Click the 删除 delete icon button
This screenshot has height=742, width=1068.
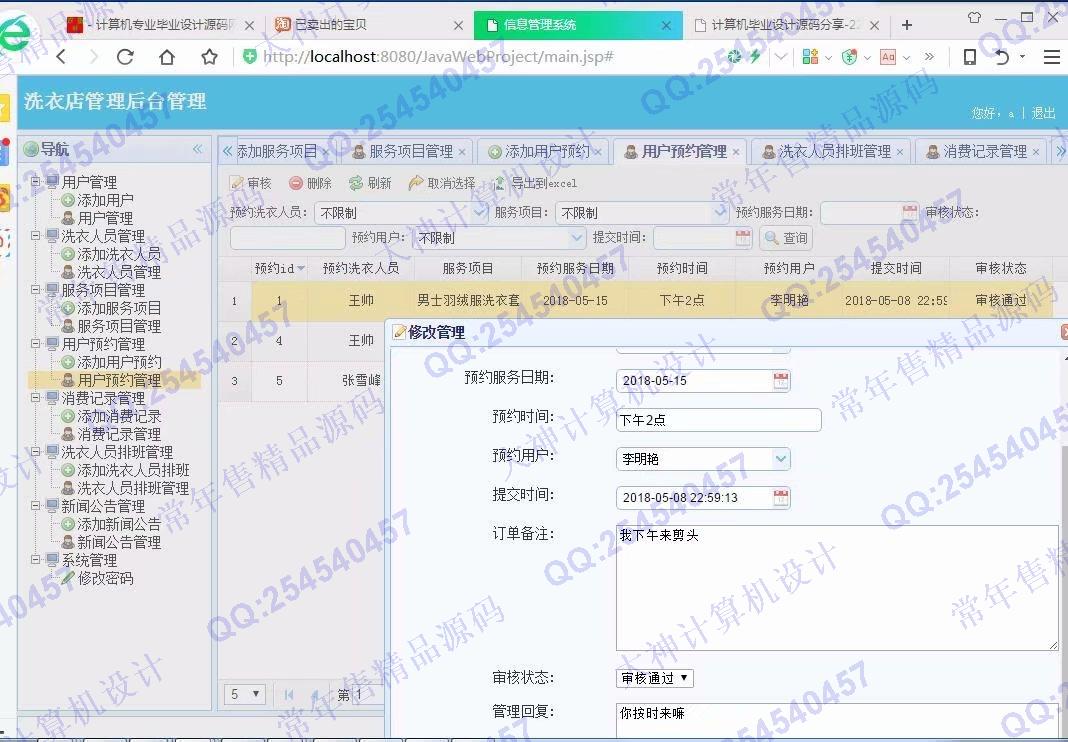[310, 183]
